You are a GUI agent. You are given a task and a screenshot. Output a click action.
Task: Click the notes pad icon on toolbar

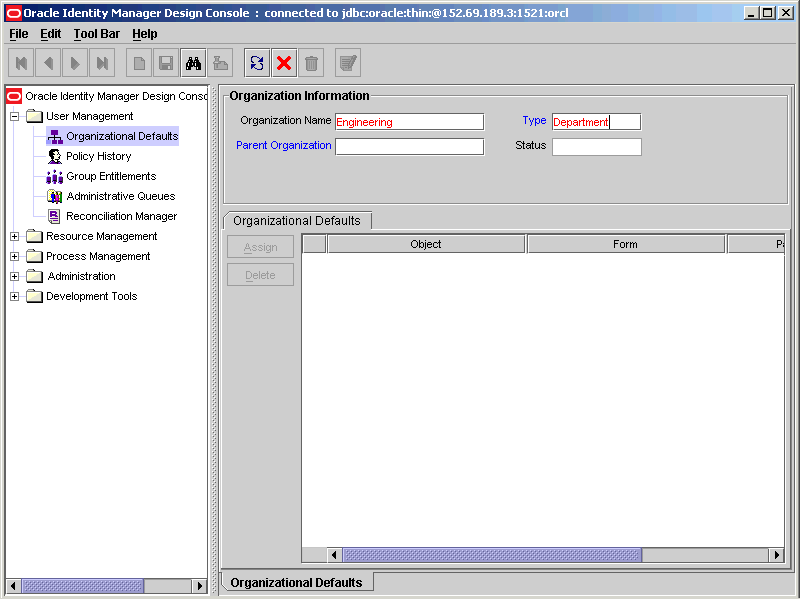point(348,62)
